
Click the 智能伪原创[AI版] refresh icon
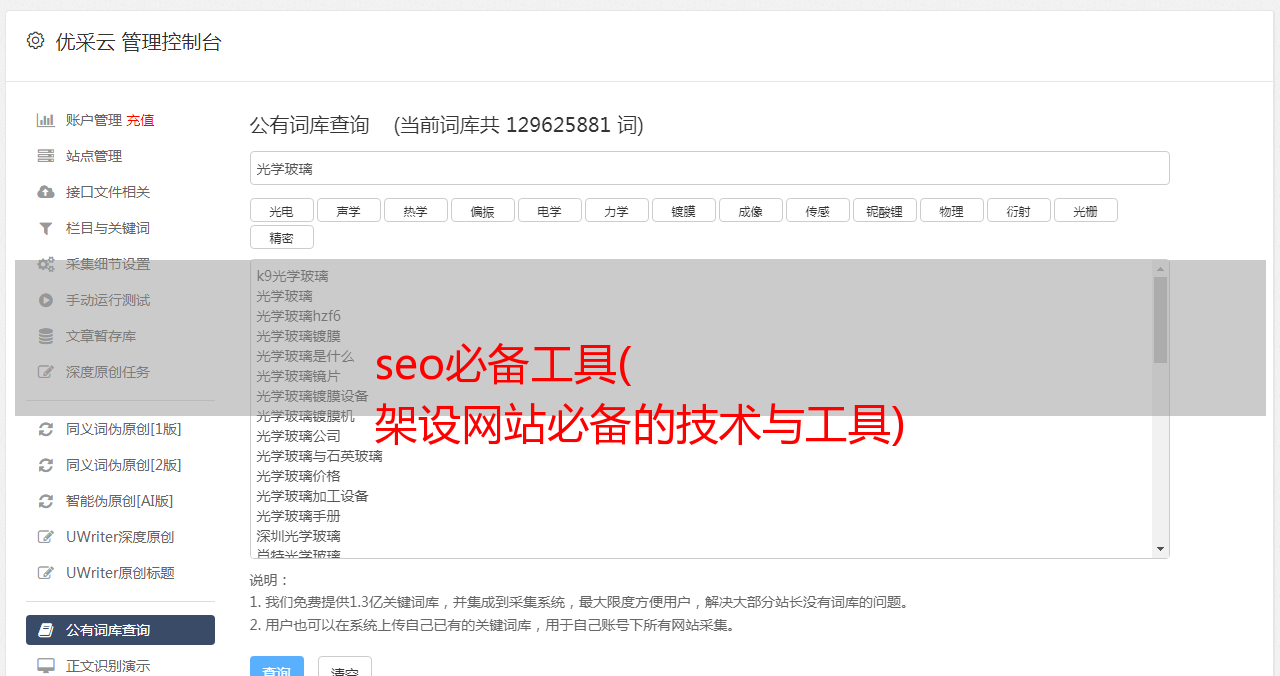pyautogui.click(x=45, y=501)
